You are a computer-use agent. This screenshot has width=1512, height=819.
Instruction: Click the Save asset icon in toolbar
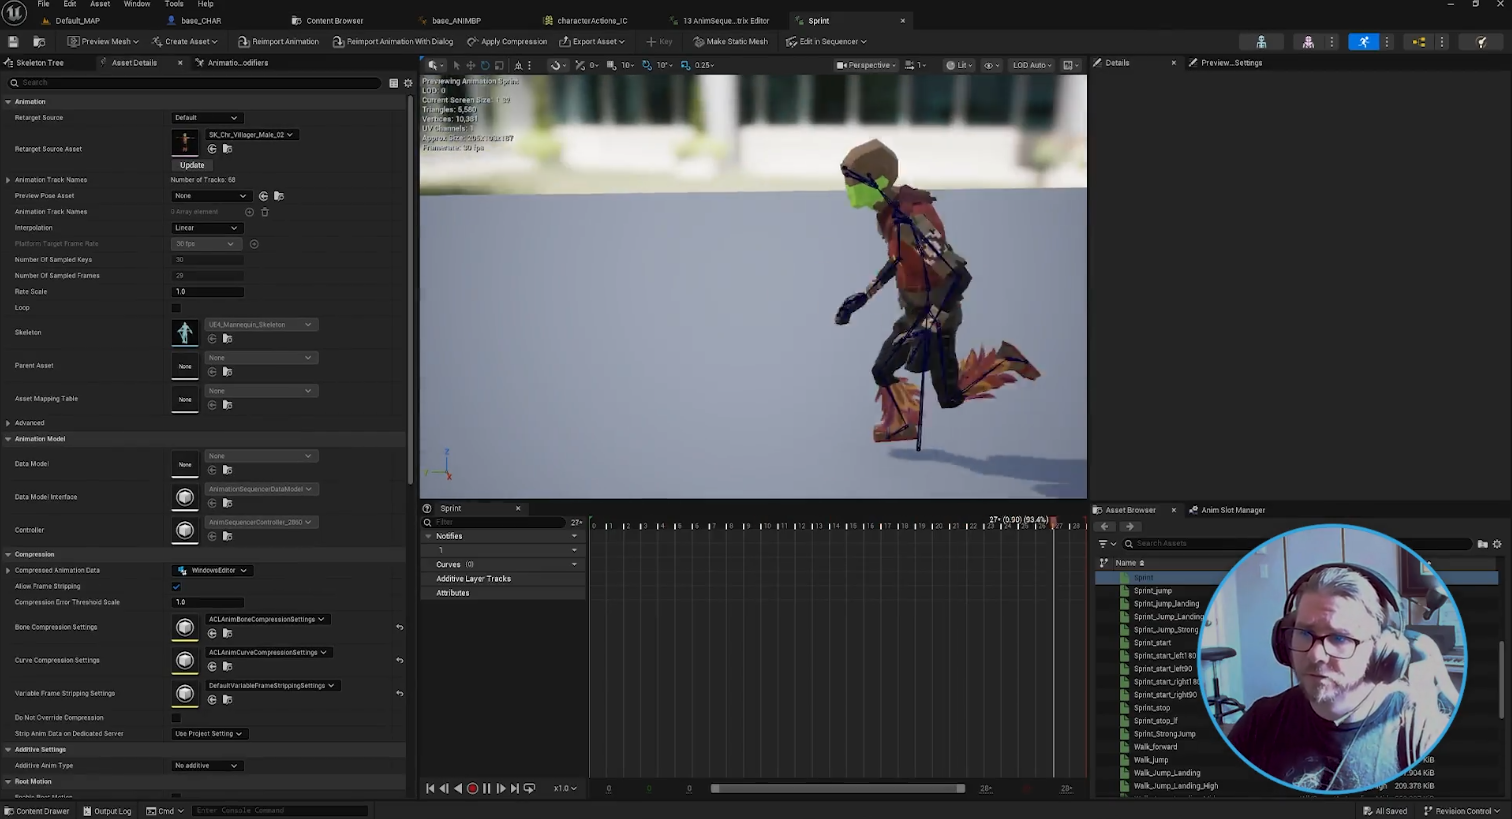pyautogui.click(x=13, y=41)
